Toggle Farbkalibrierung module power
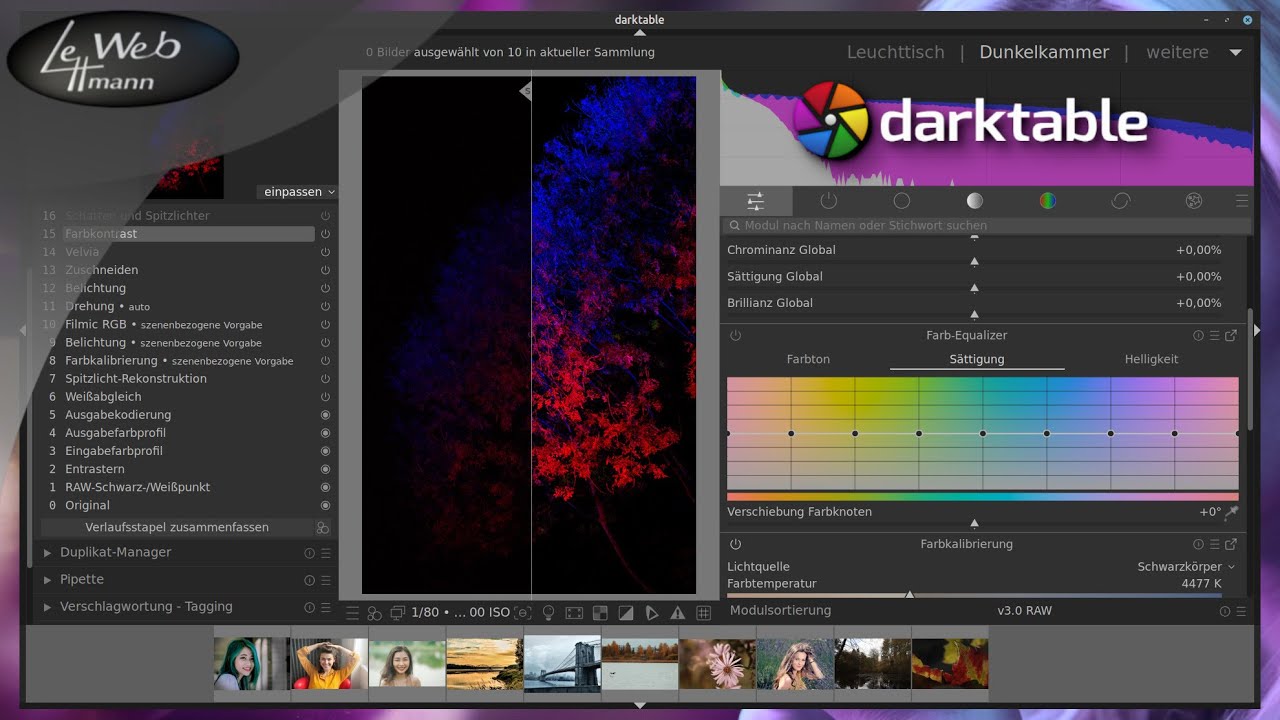Viewport: 1280px width, 720px height. [x=735, y=545]
